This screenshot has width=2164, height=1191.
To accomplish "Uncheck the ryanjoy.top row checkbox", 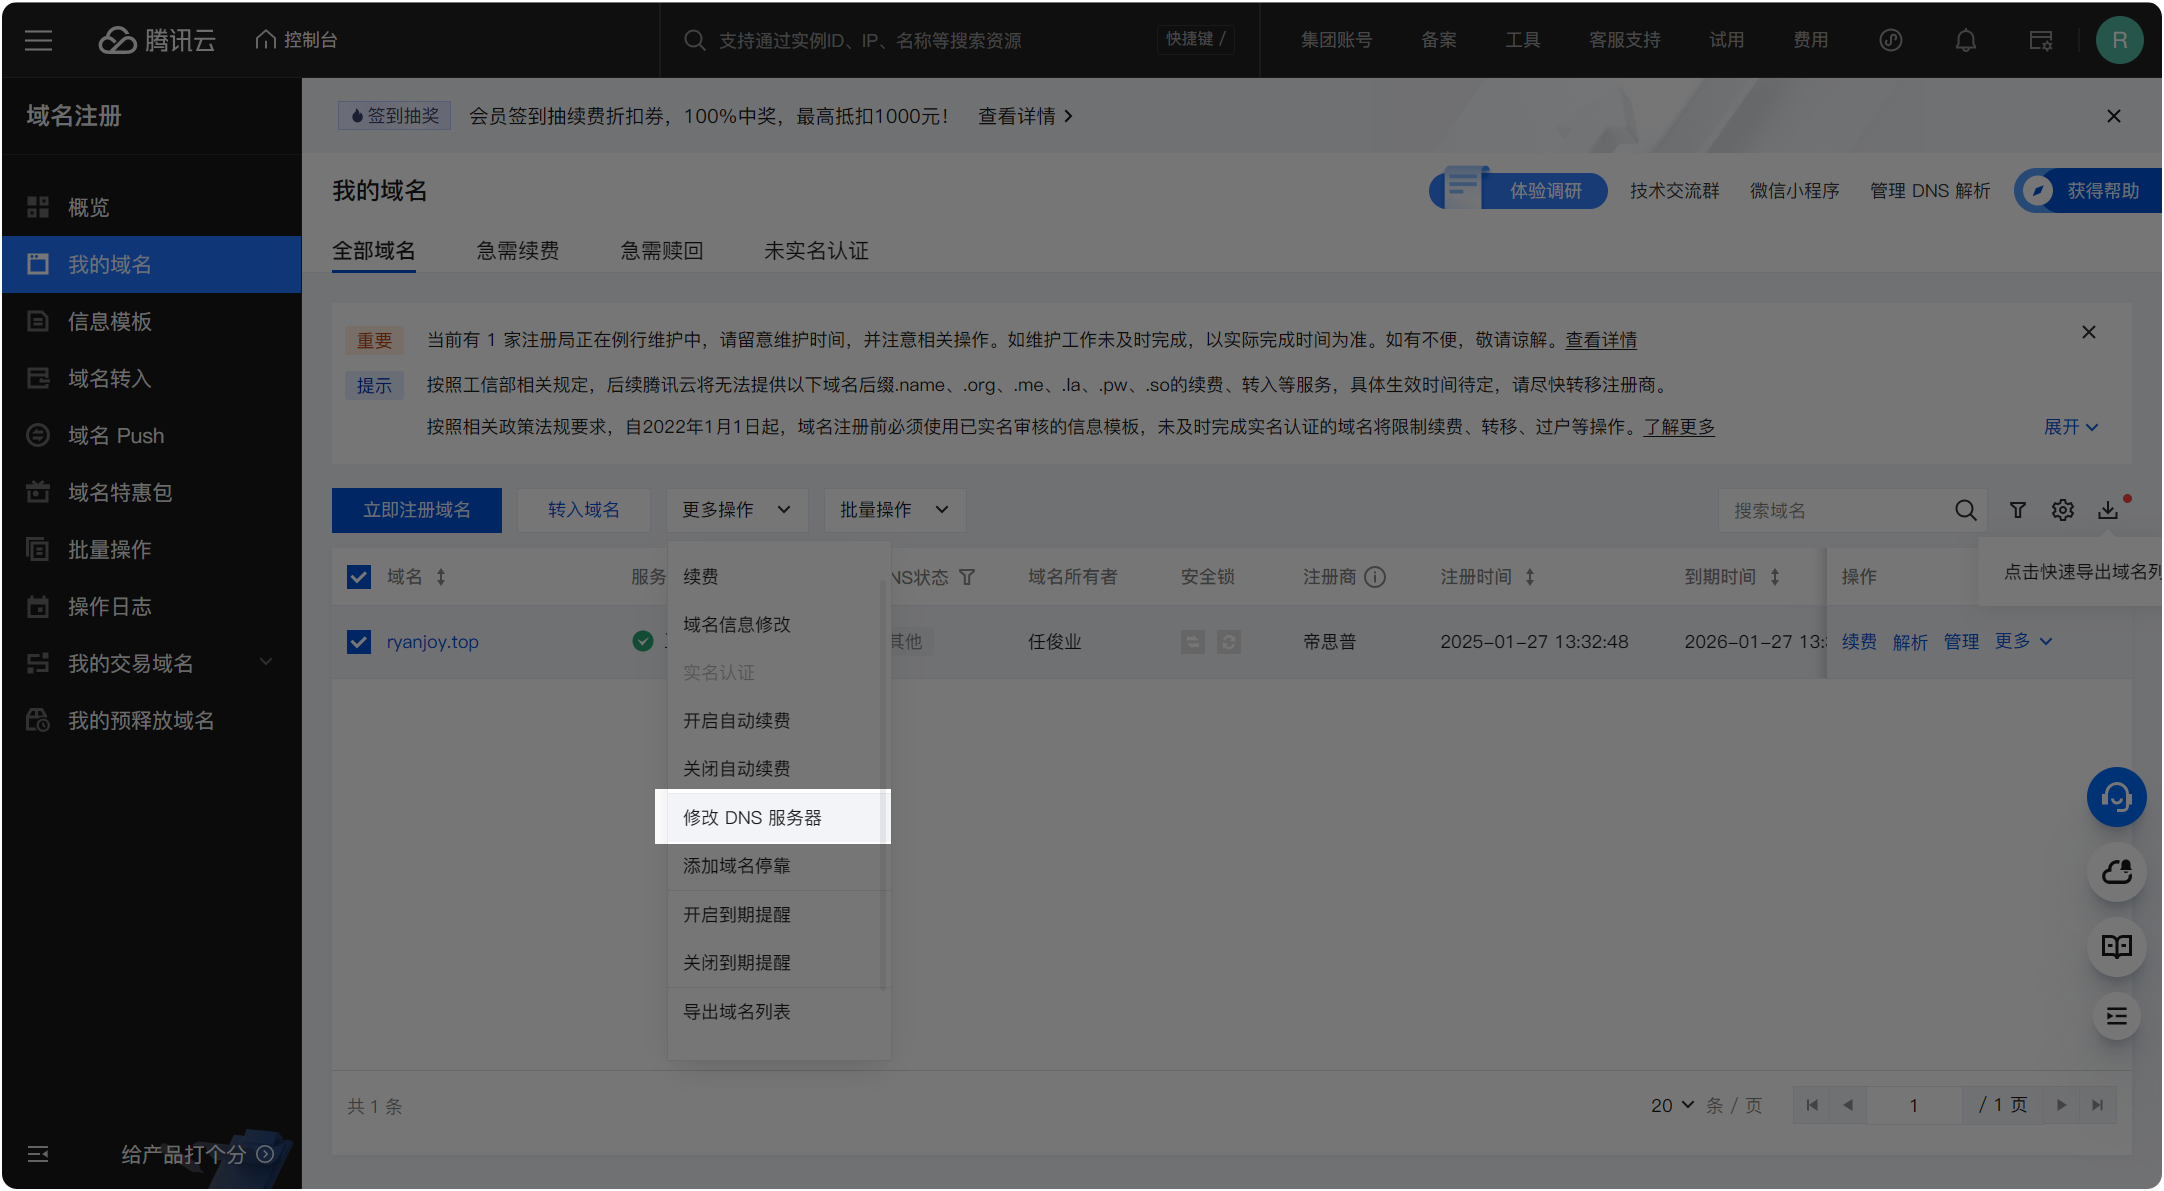I will click(x=358, y=641).
